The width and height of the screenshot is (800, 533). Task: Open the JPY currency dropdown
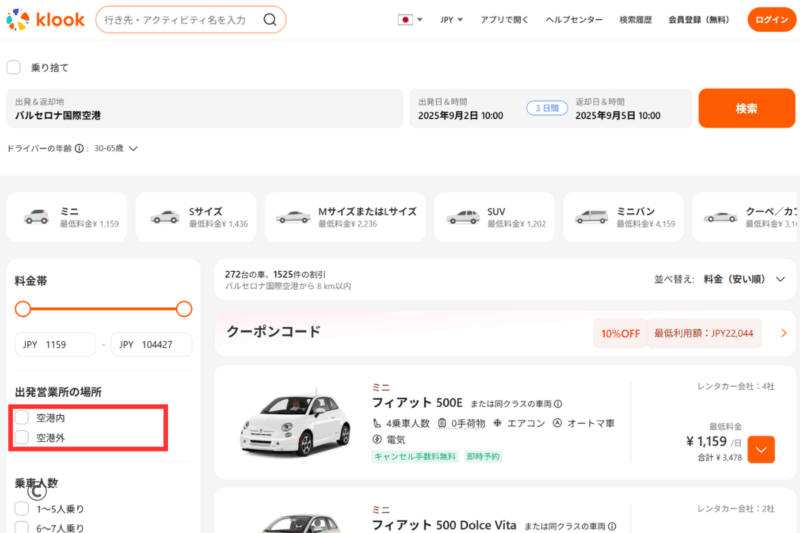[452, 20]
